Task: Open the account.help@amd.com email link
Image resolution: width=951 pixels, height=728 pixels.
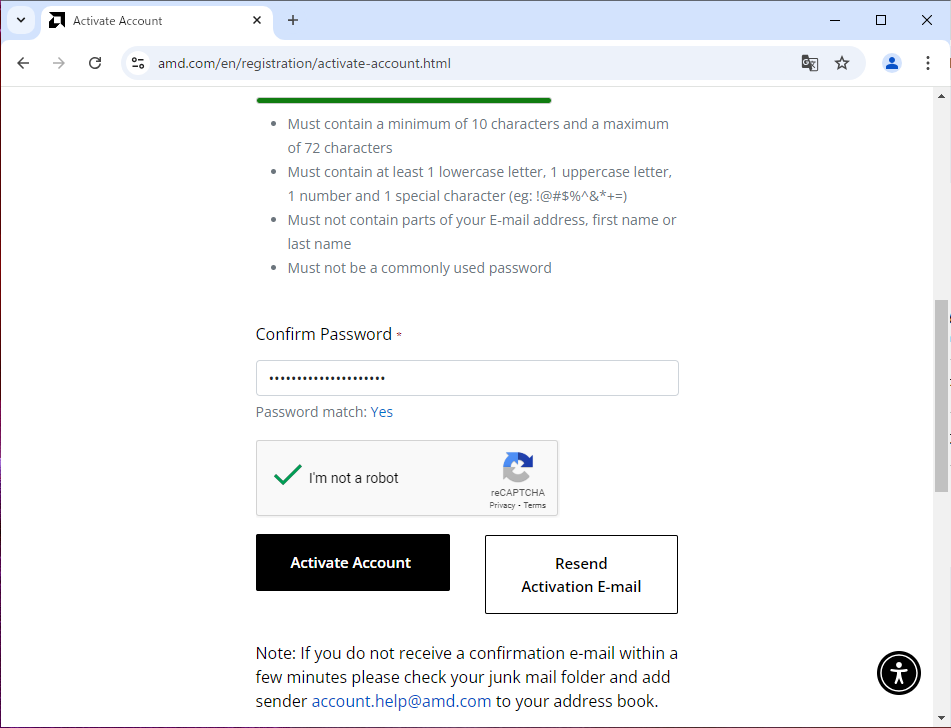Action: point(401,701)
